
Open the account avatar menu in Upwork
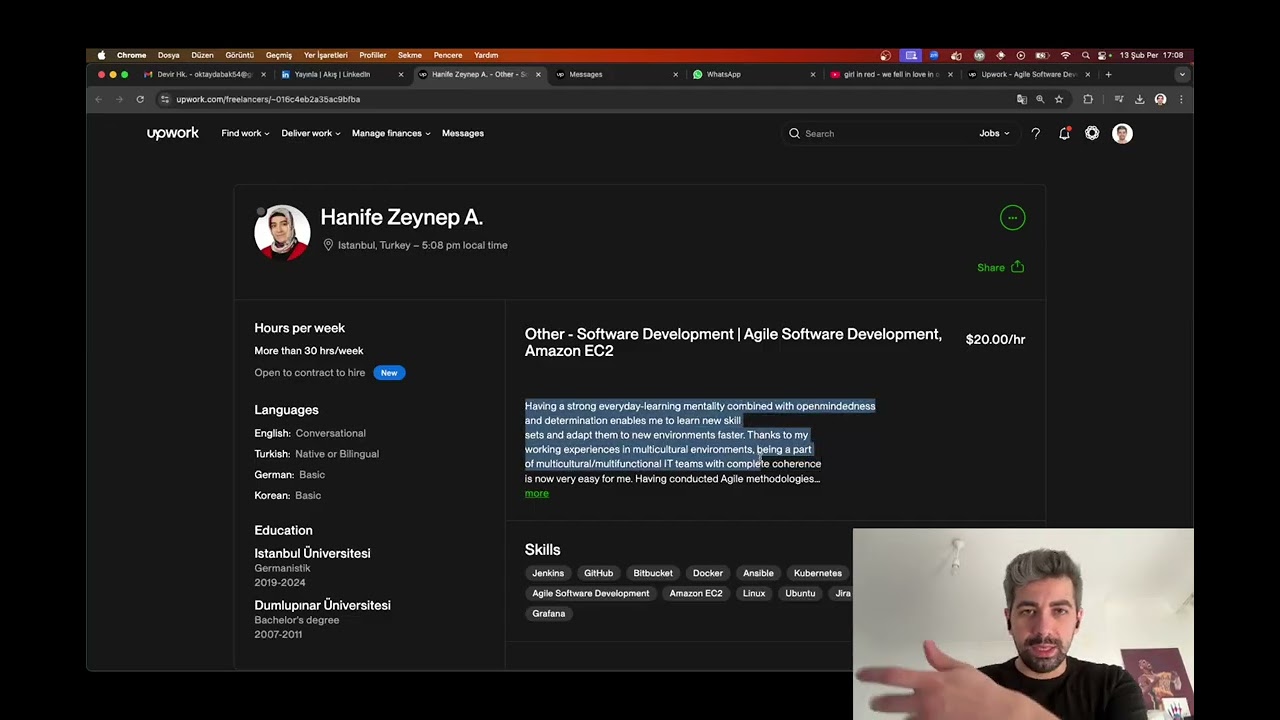point(1122,133)
